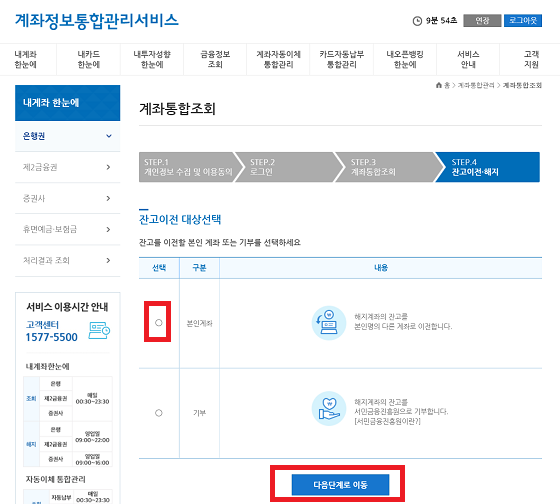Open the 내카드 한눈에 top menu
560x504 pixels.
click(89, 59)
